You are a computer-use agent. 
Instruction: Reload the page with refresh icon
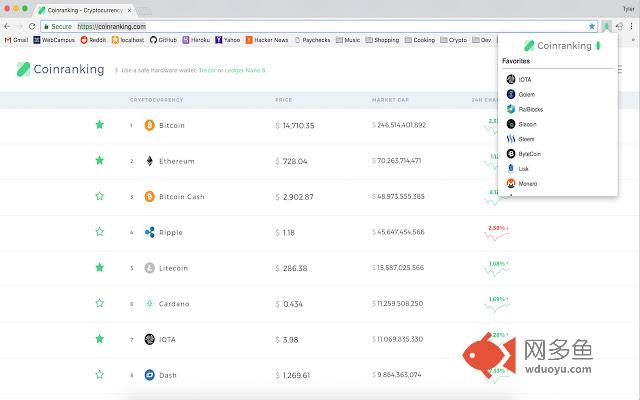pyautogui.click(x=32, y=26)
